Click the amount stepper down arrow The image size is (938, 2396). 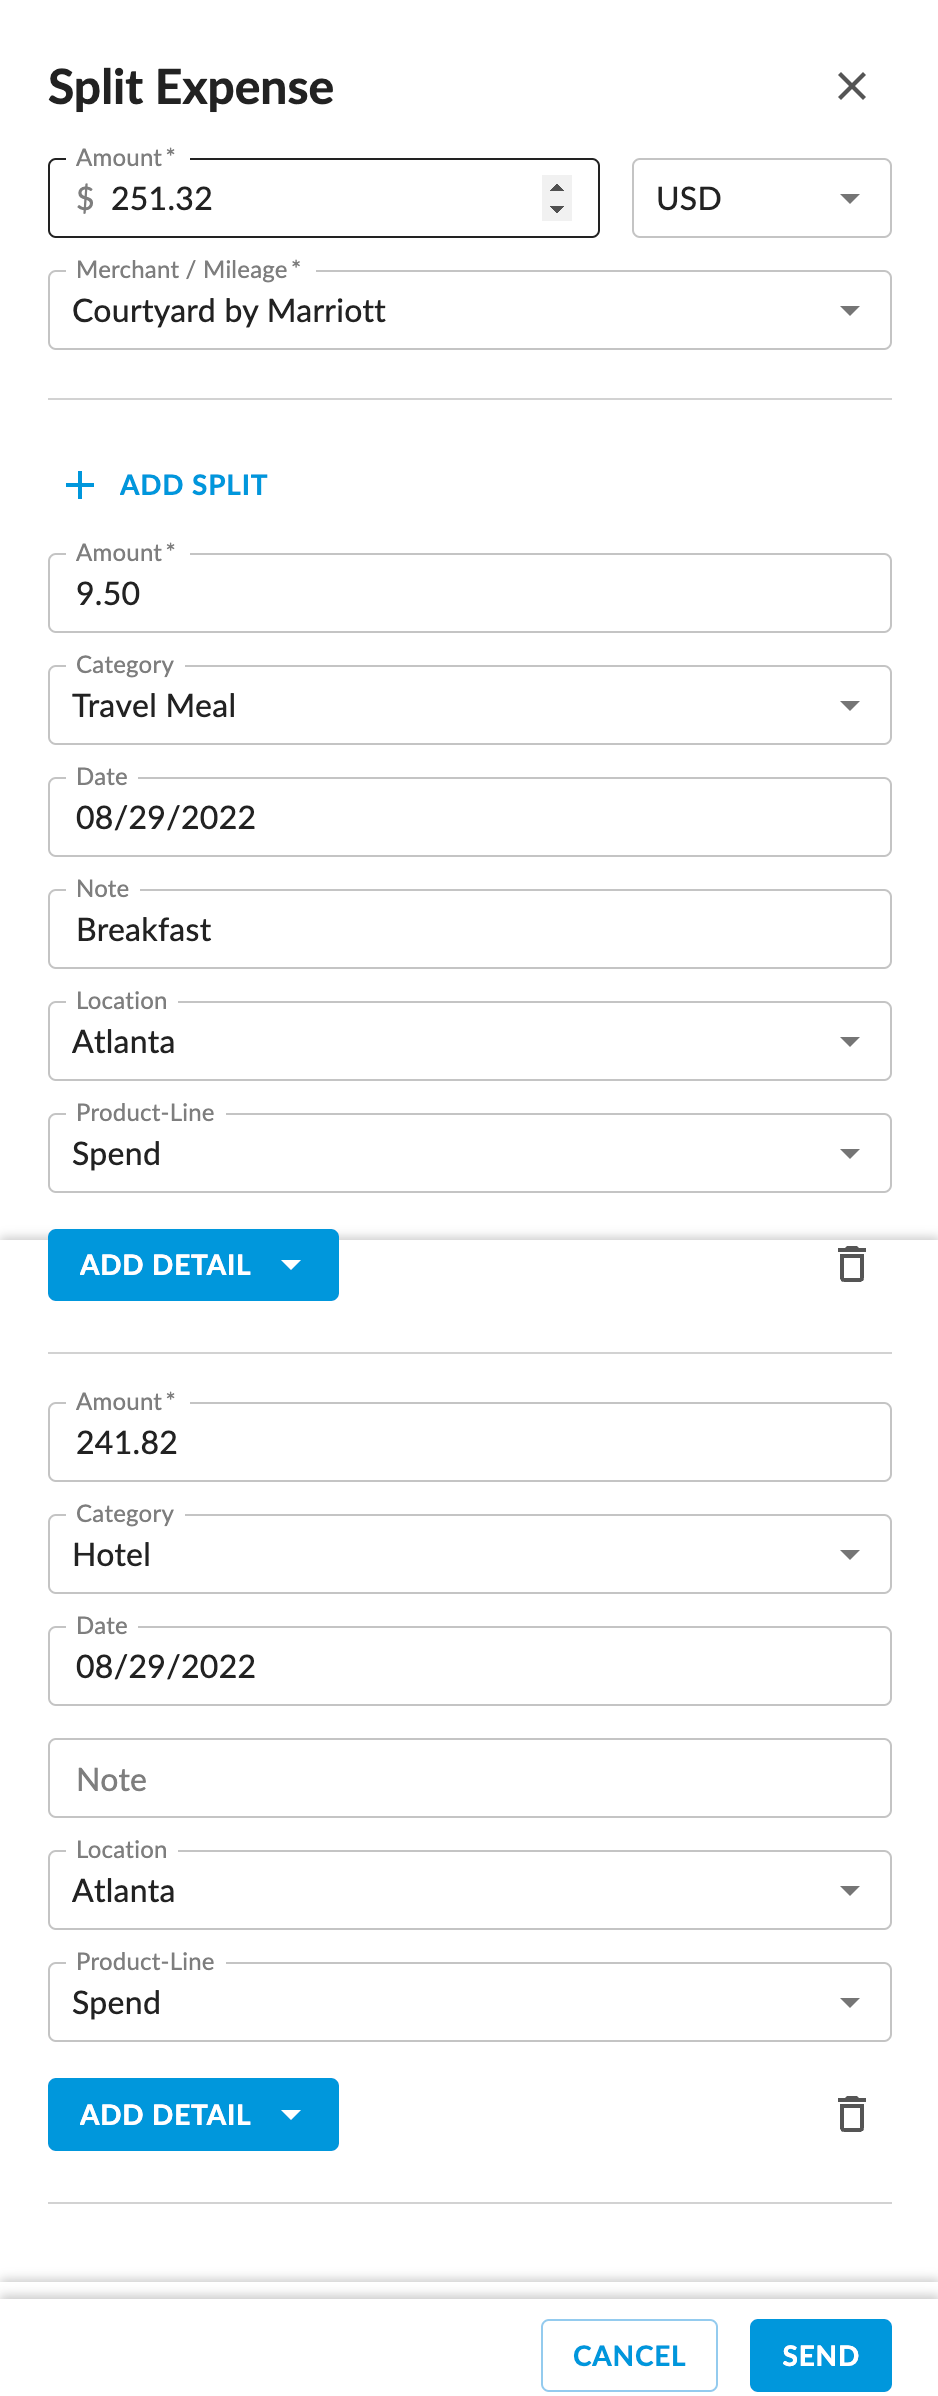(557, 209)
